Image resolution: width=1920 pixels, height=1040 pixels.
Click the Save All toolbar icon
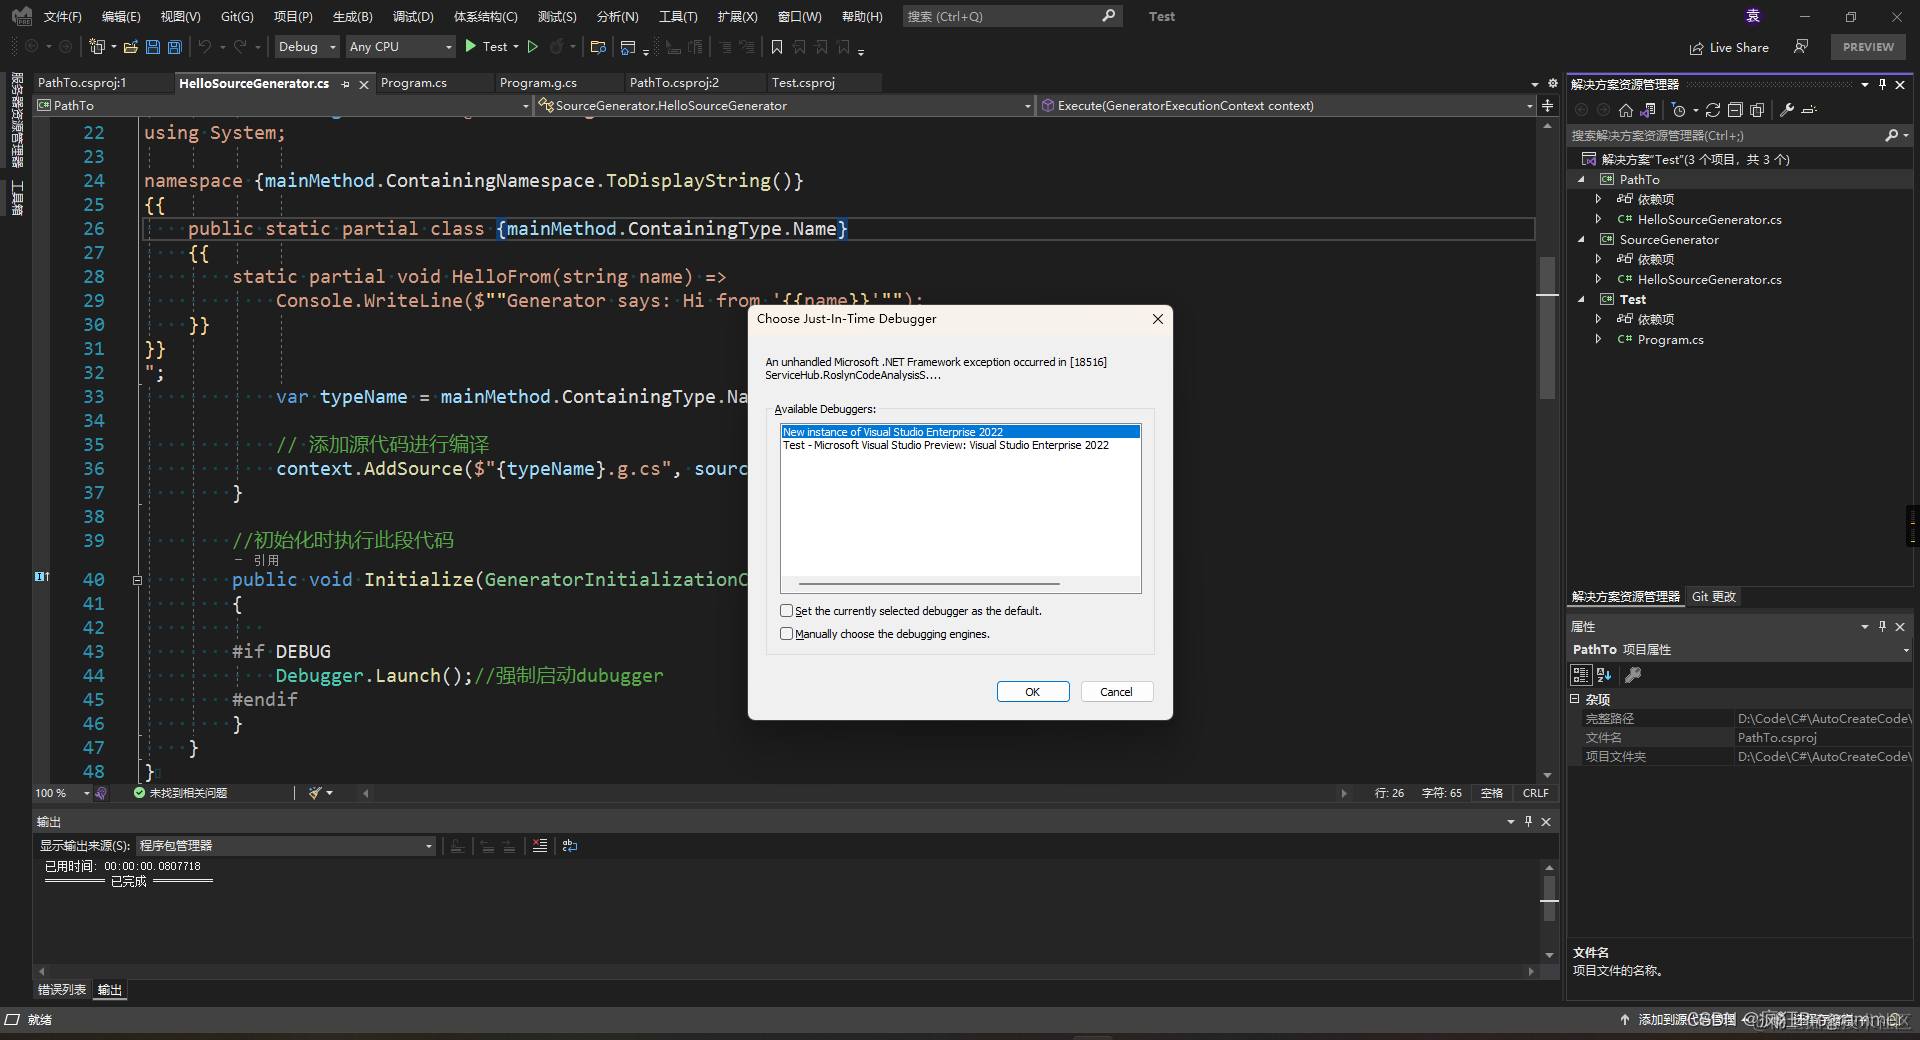(175, 47)
